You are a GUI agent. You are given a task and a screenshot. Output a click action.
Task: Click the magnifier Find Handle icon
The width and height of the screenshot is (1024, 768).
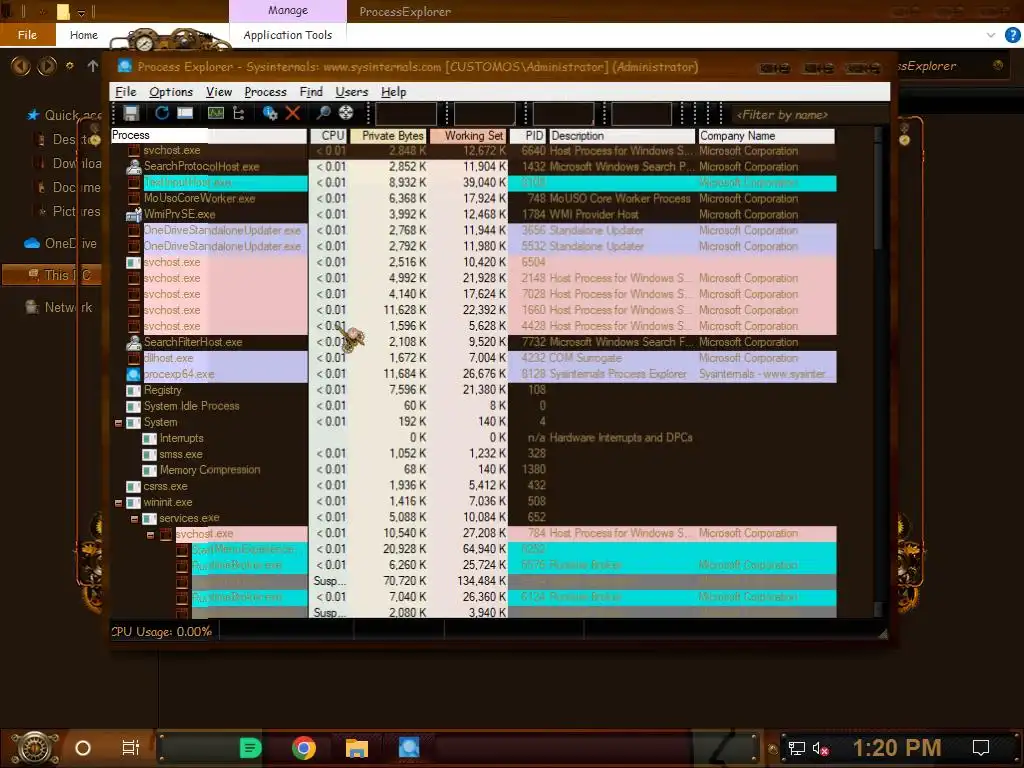[x=323, y=113]
